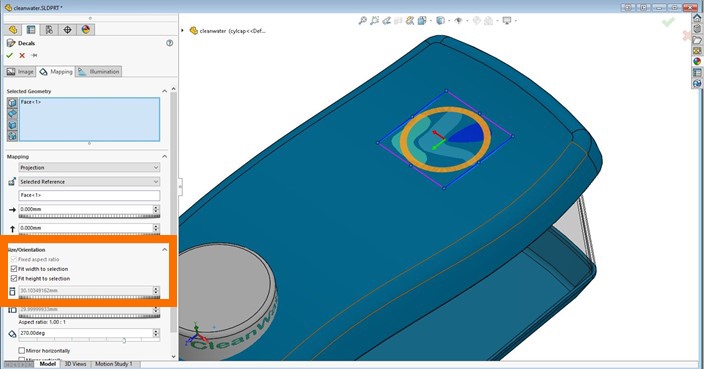Open the DimXpertManager crosshair tab

coord(67,30)
